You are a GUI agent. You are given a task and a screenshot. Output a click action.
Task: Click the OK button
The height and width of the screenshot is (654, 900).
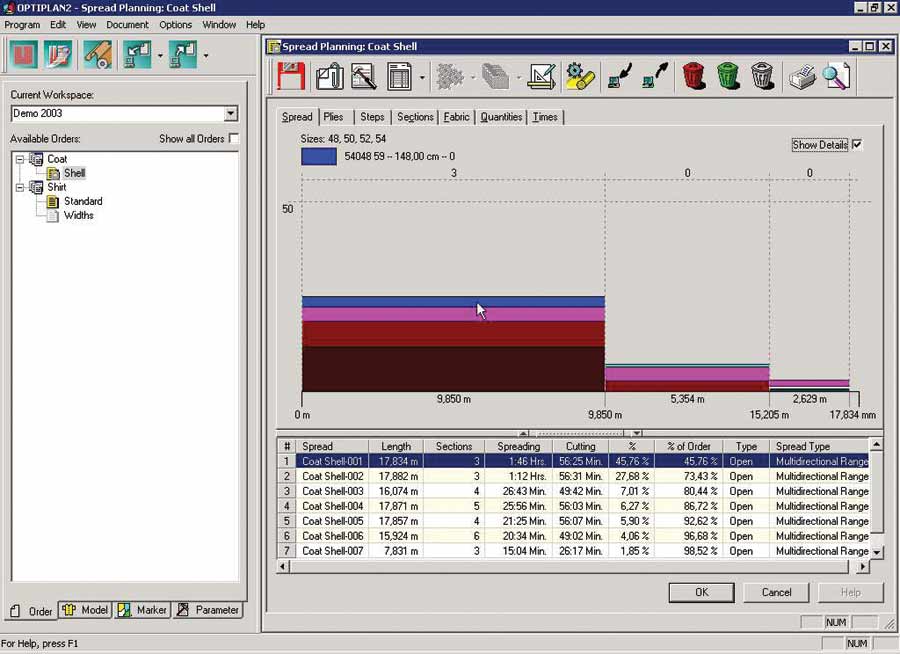[x=701, y=592]
